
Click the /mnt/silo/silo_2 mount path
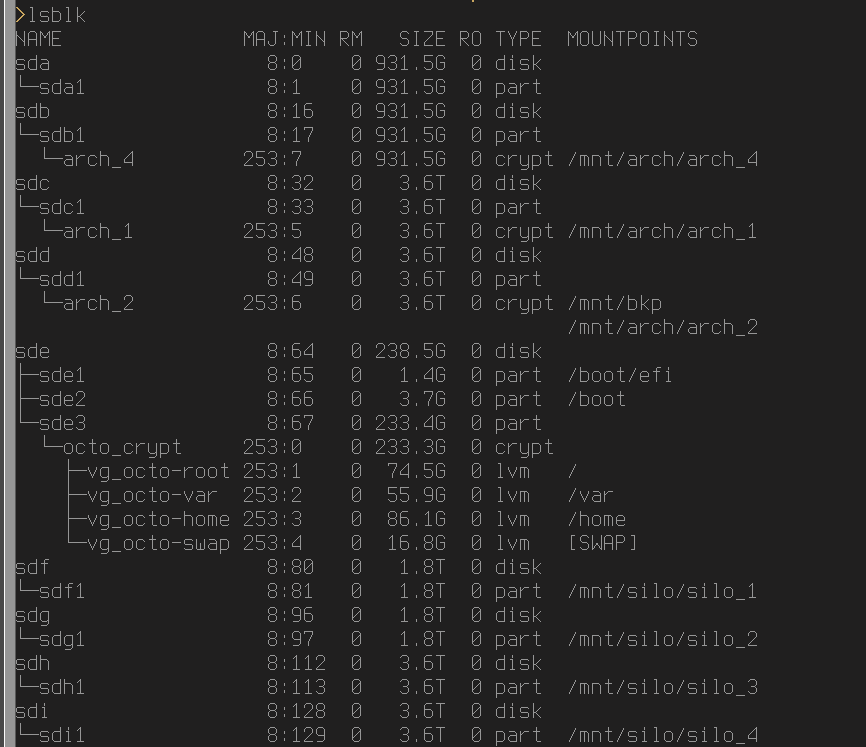pos(662,639)
